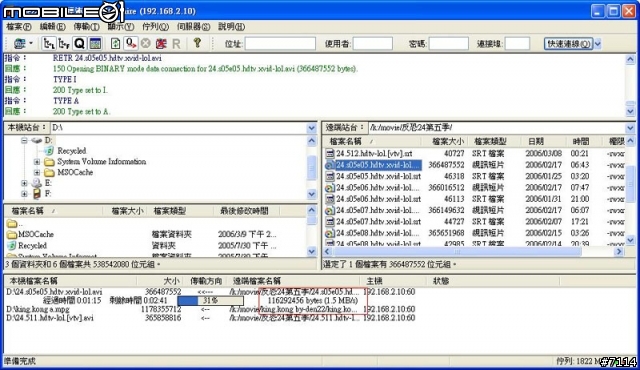Open the 佇列(Q) menu
The image size is (640, 370).
[155, 27]
